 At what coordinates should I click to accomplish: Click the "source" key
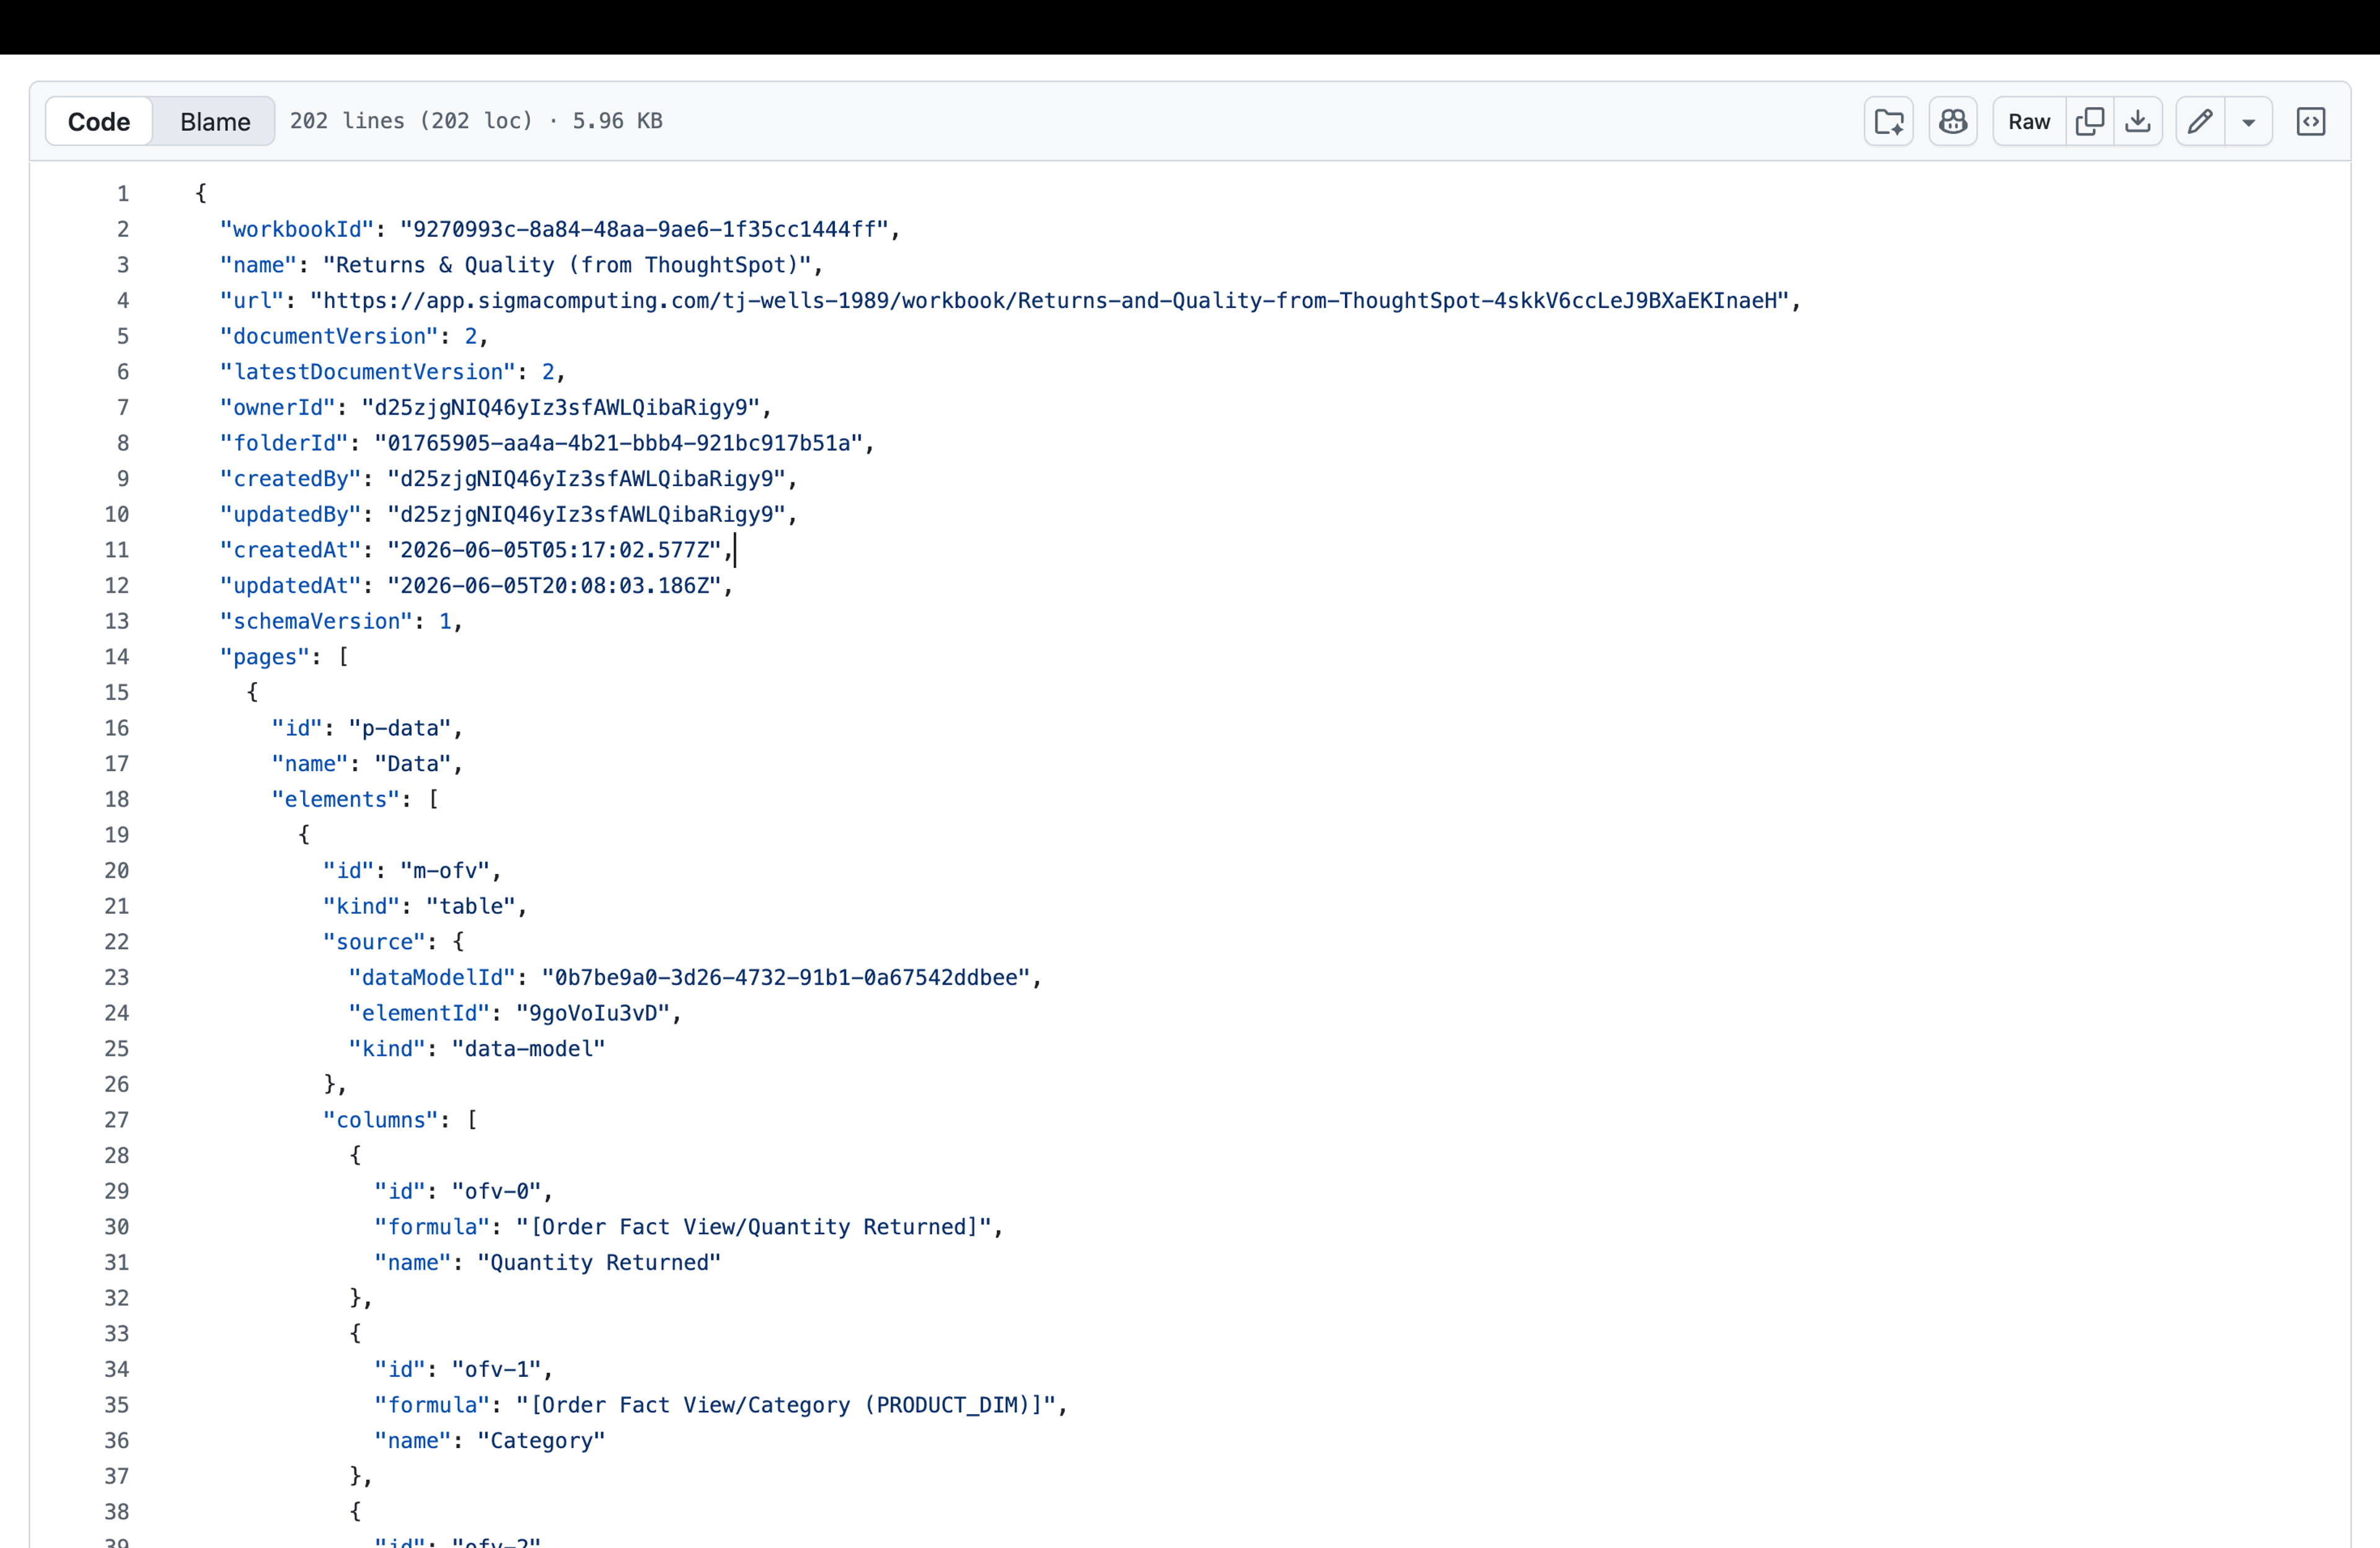(x=374, y=942)
